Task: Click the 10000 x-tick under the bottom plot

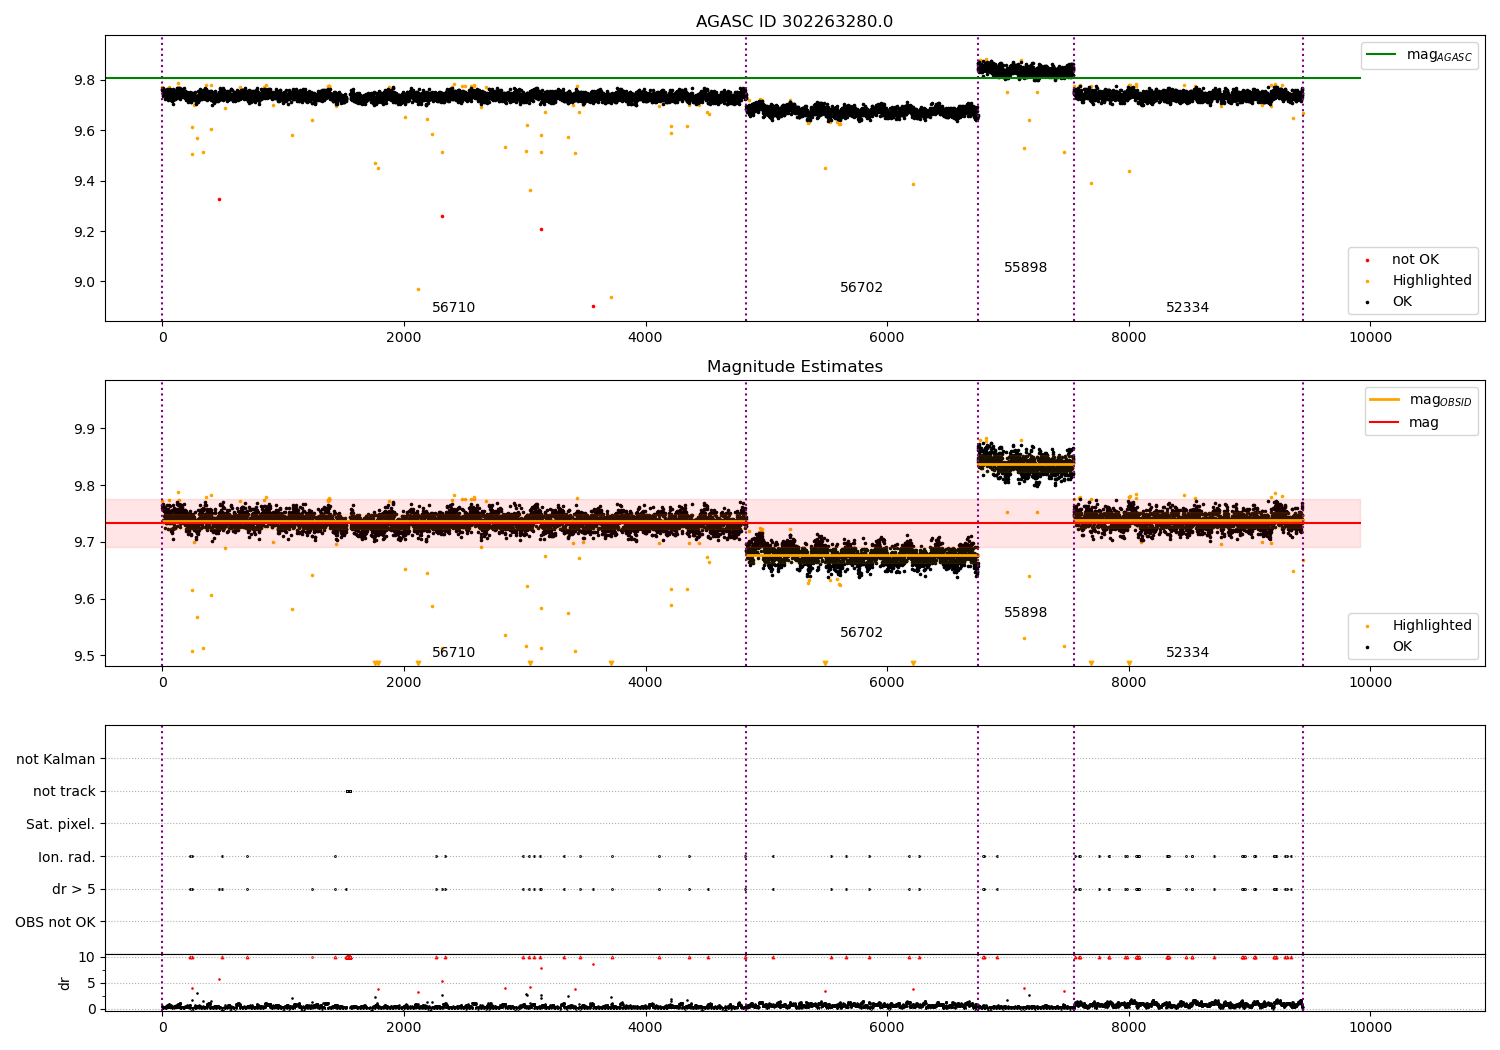Action: 1370,1028
